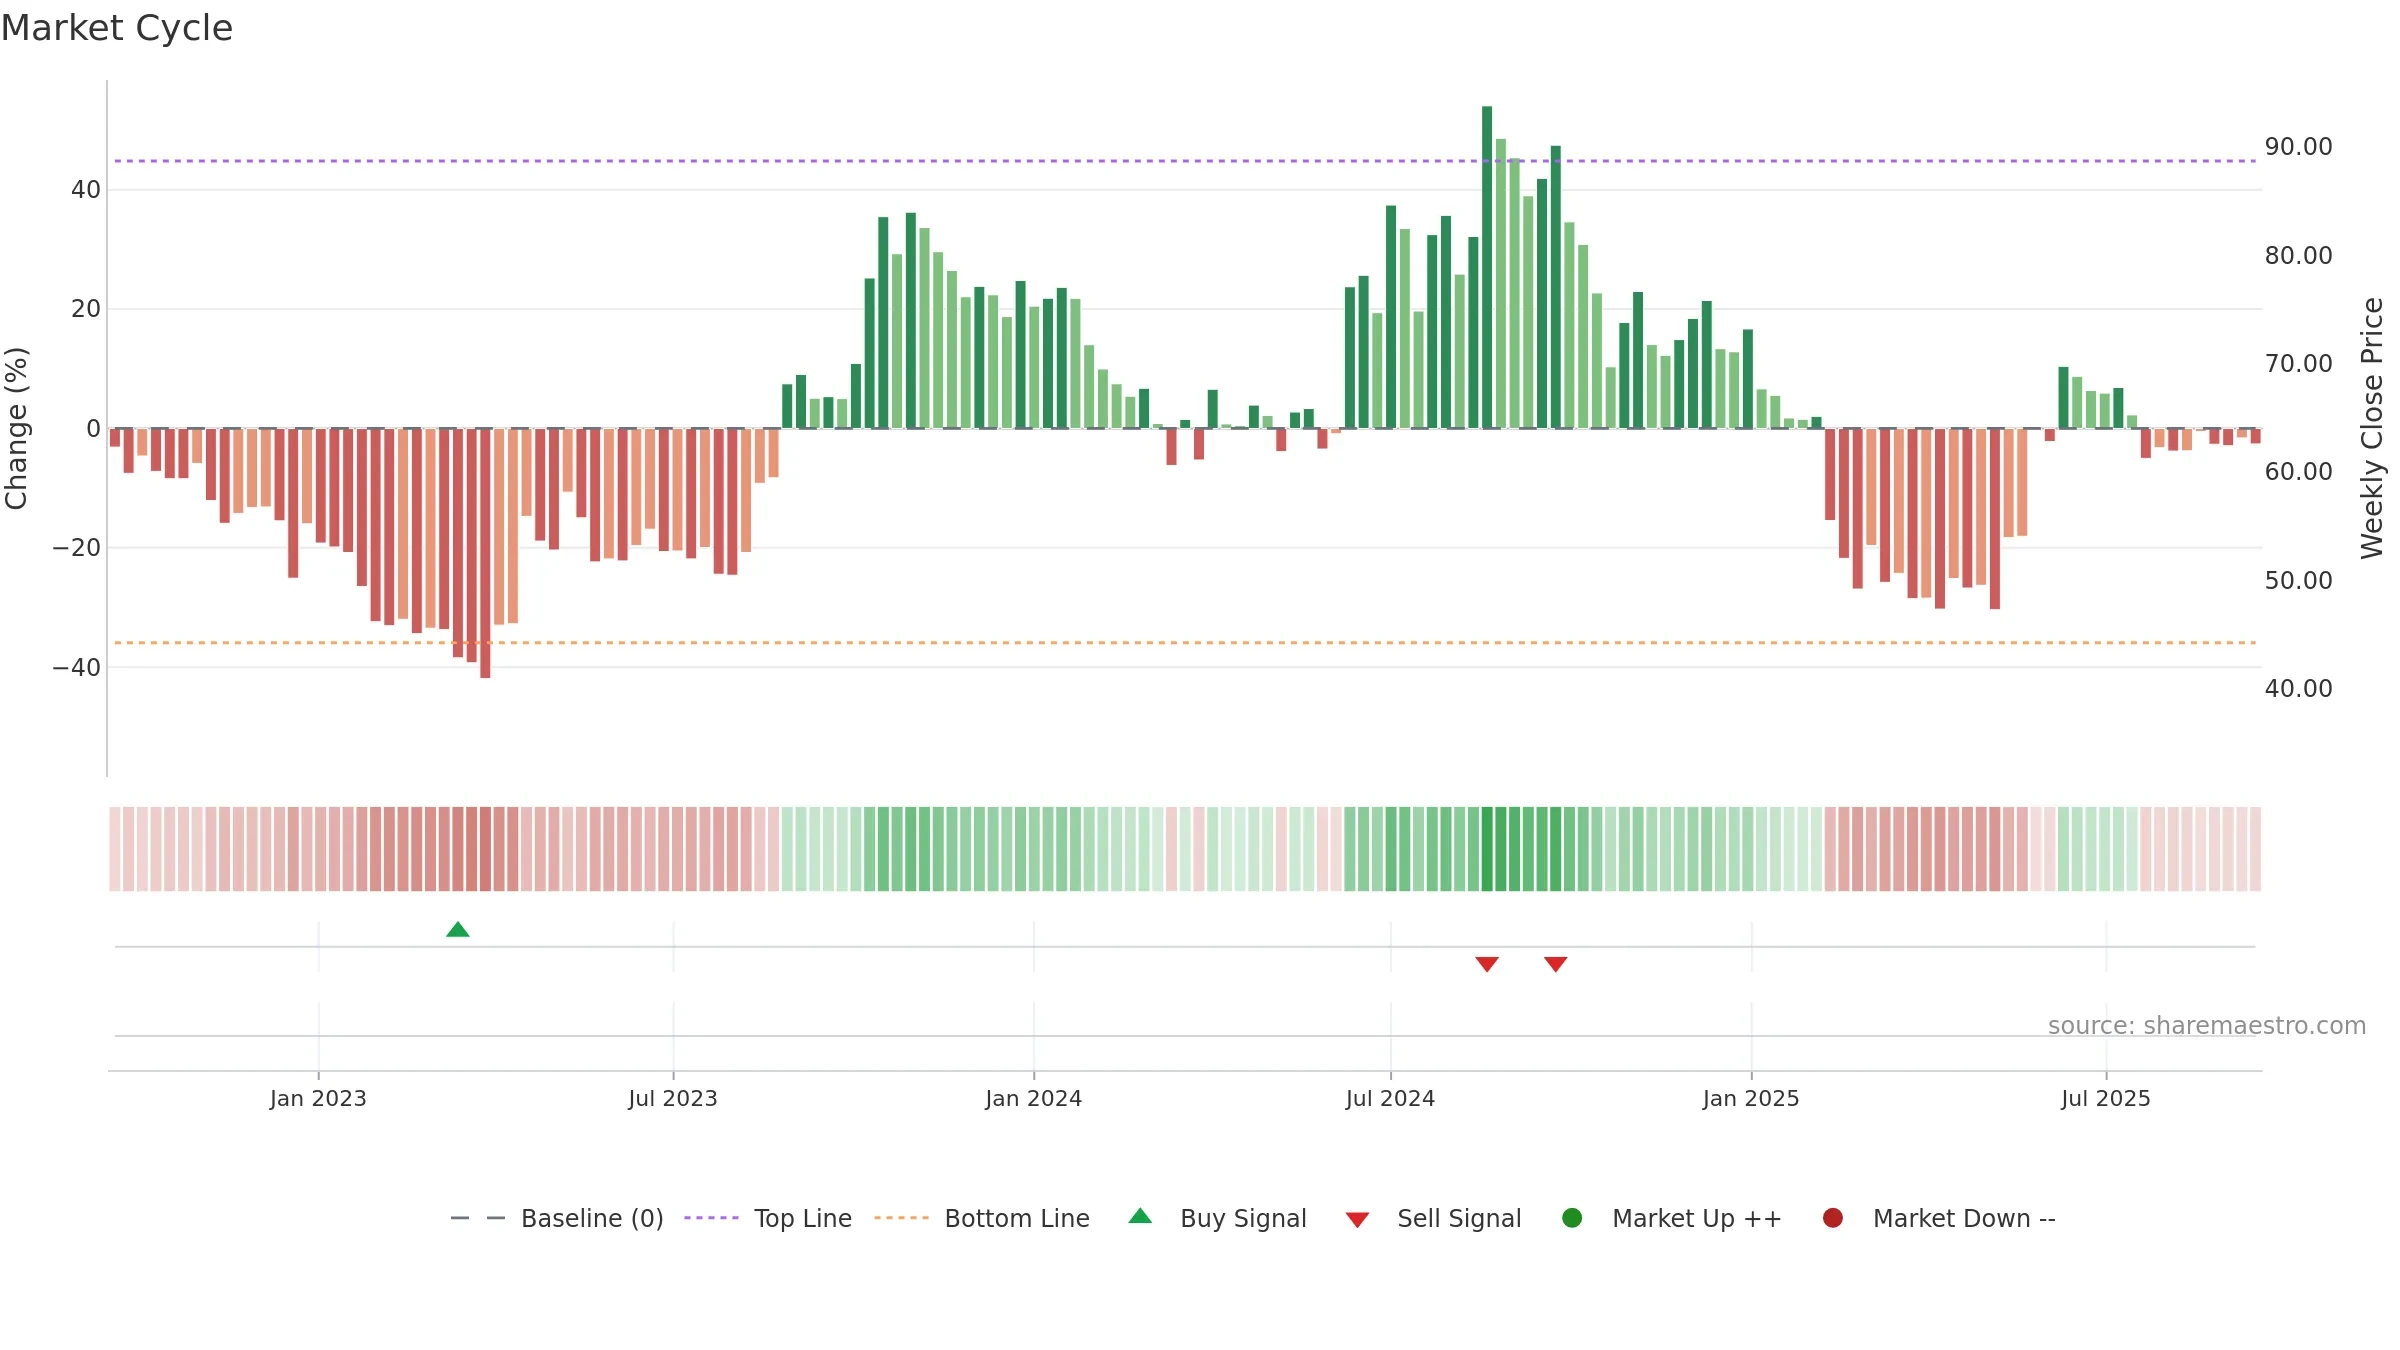Click the Jan 2025 axis label
This screenshot has width=2400, height=1350.
[1751, 1098]
